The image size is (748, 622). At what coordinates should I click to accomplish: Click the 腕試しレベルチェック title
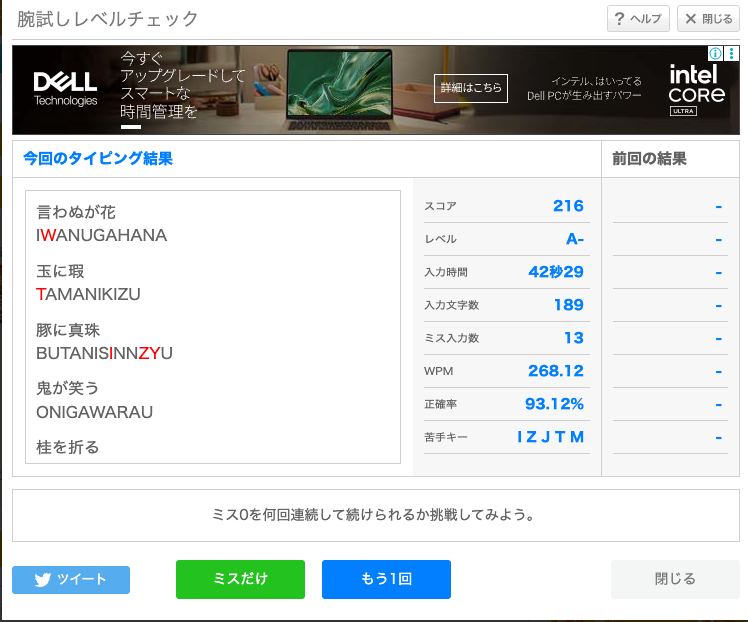point(107,19)
